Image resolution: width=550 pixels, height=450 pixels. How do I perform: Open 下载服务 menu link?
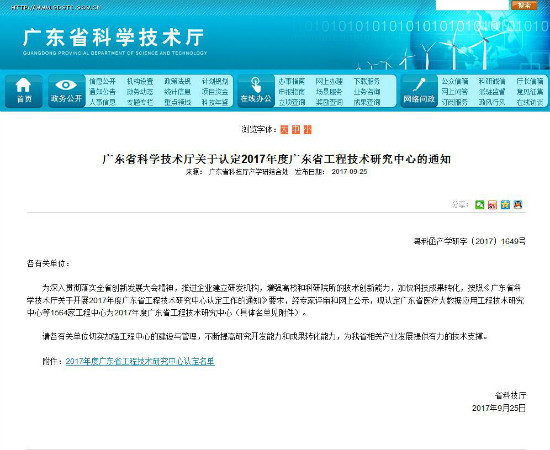click(x=367, y=81)
